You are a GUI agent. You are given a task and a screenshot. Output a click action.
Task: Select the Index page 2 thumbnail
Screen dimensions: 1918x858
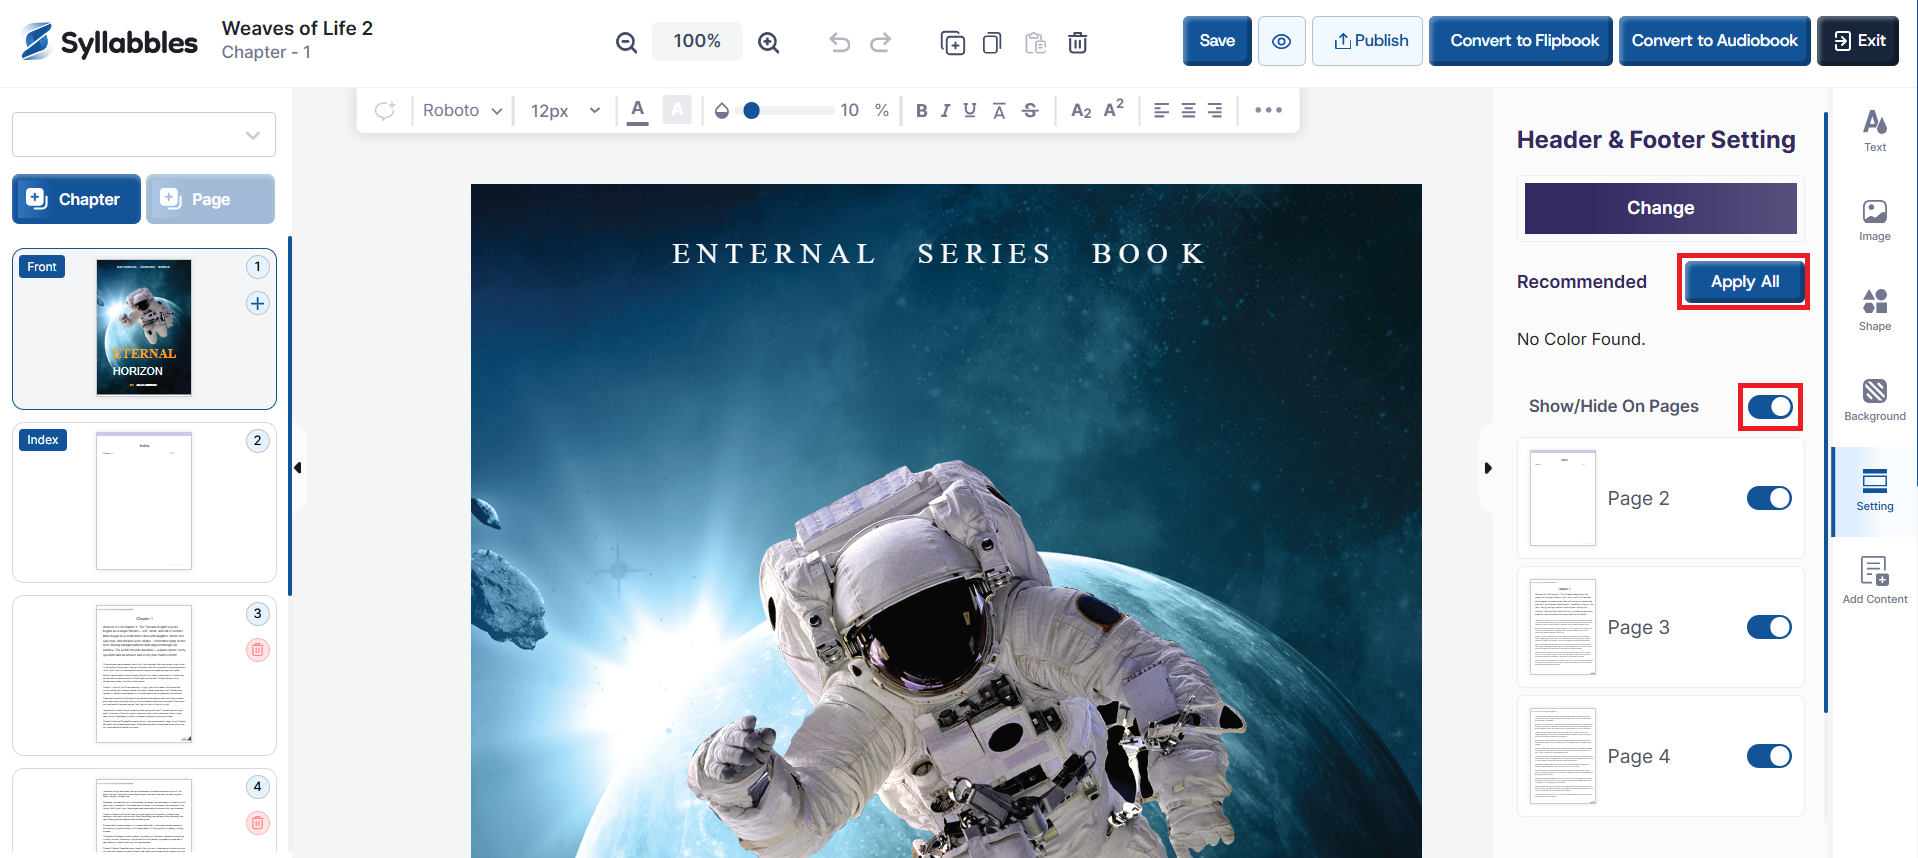[x=144, y=501]
